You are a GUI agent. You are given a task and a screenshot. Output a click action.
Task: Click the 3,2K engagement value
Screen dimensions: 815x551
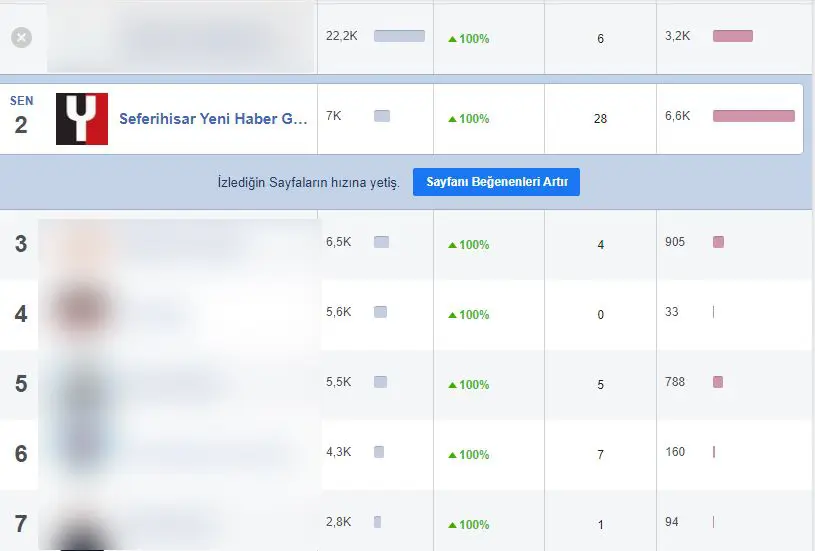point(678,36)
